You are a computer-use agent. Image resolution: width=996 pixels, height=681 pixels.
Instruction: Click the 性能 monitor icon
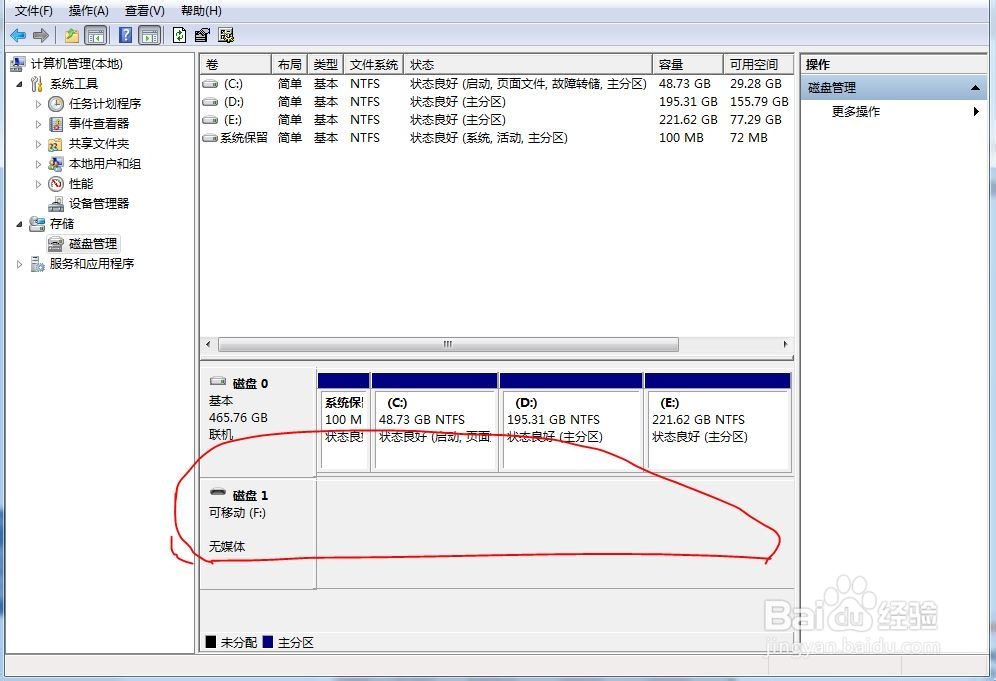click(56, 184)
